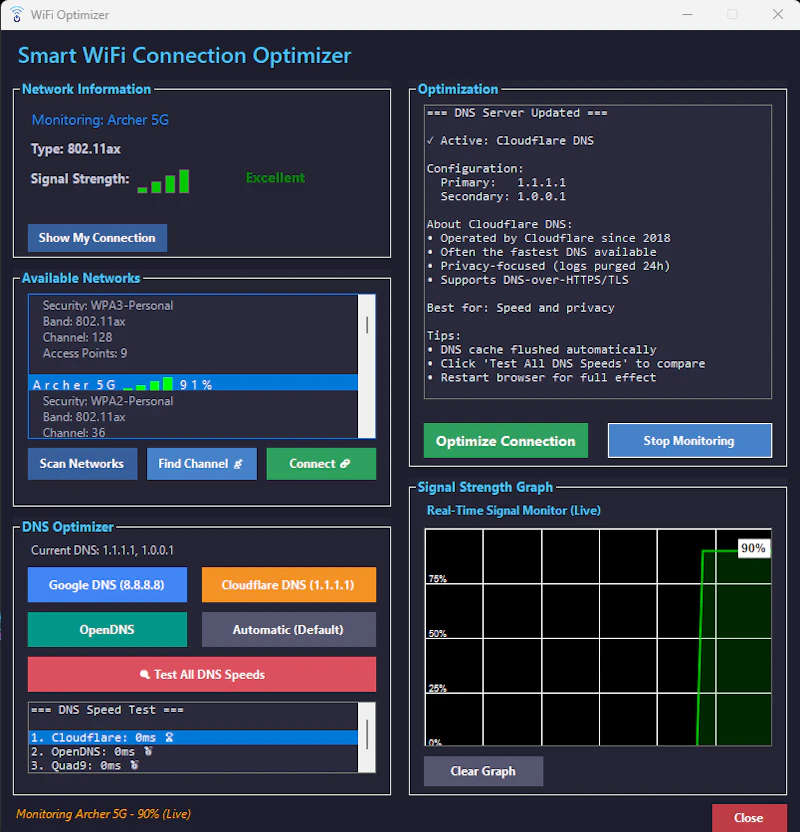Click 'Real-Time Signal Monitor (Live)' label
This screenshot has height=832, width=800.
coord(514,510)
